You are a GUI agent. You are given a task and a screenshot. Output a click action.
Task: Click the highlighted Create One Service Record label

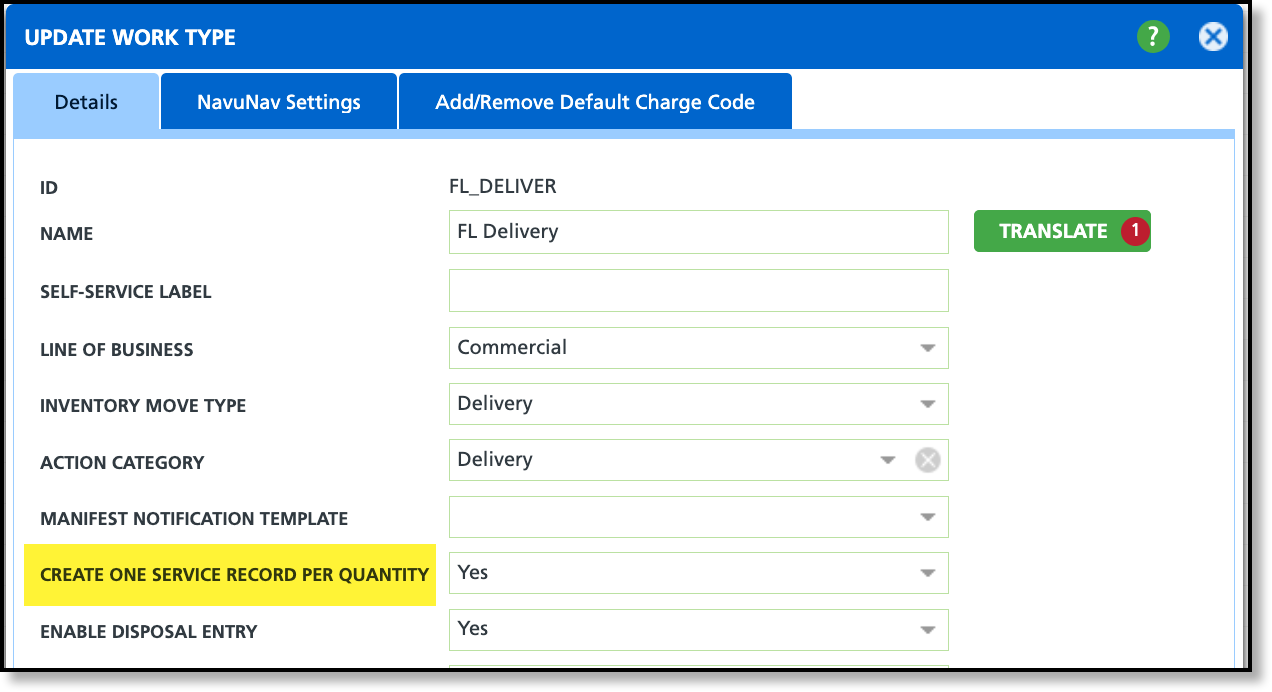point(234,575)
